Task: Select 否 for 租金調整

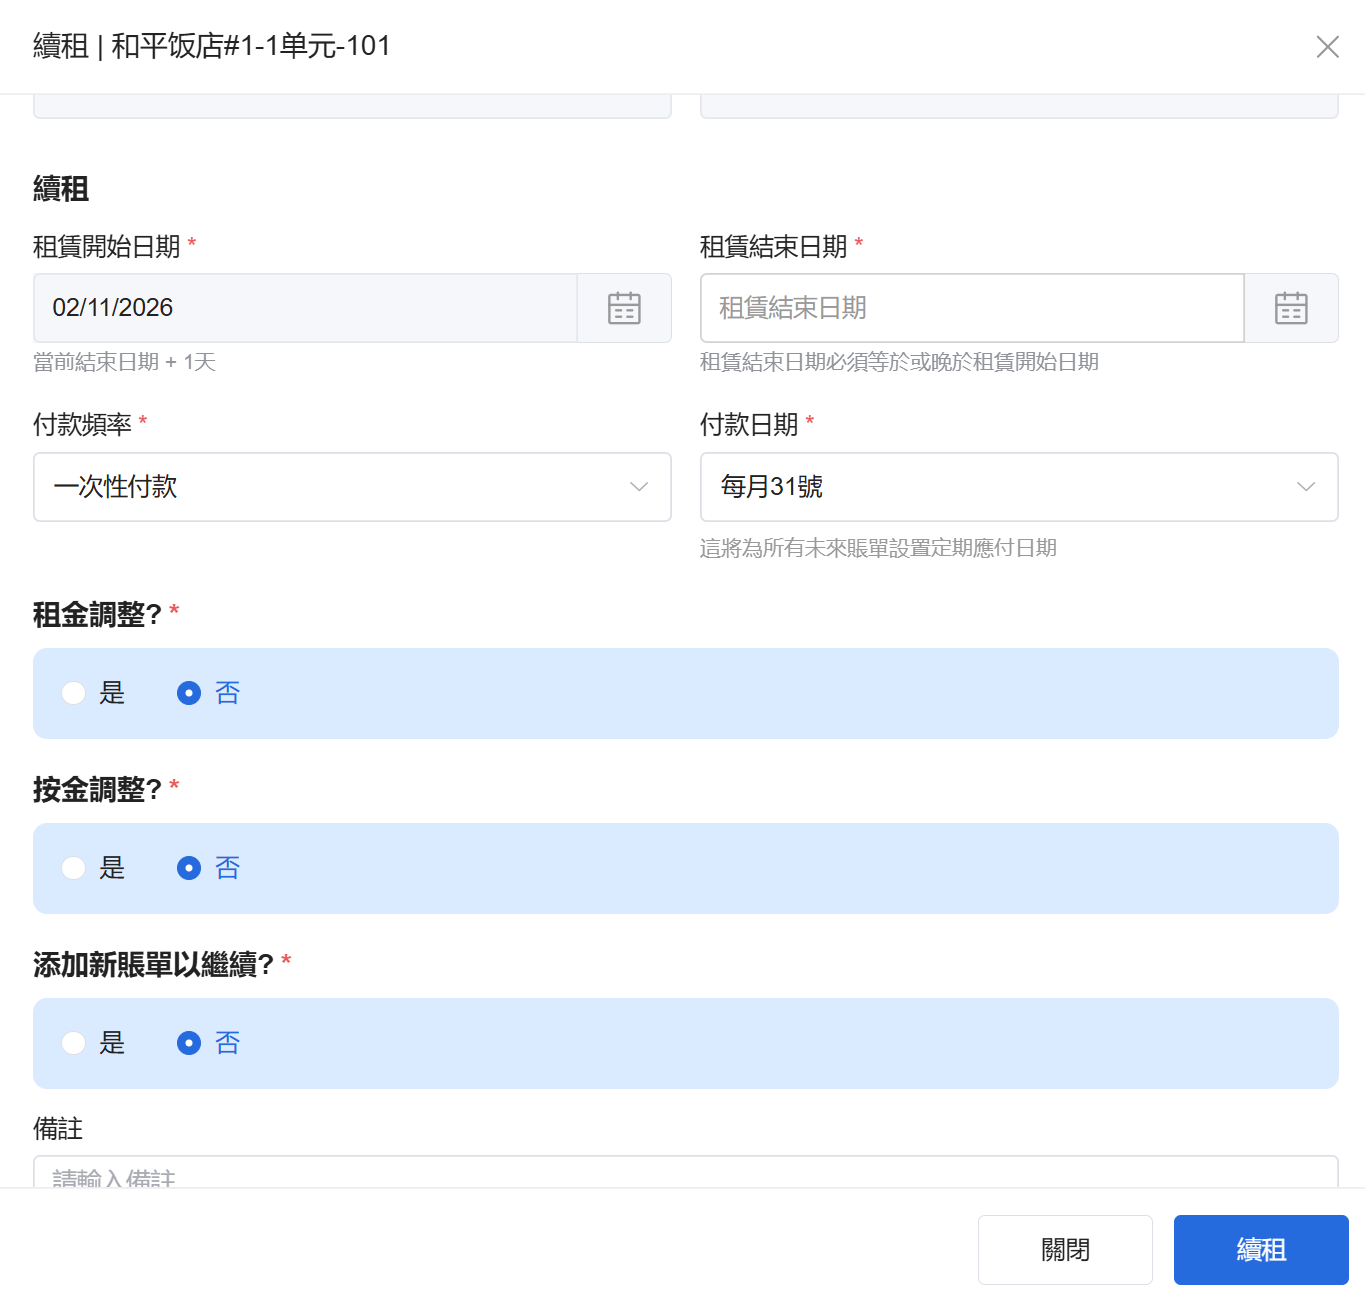Action: pos(189,693)
